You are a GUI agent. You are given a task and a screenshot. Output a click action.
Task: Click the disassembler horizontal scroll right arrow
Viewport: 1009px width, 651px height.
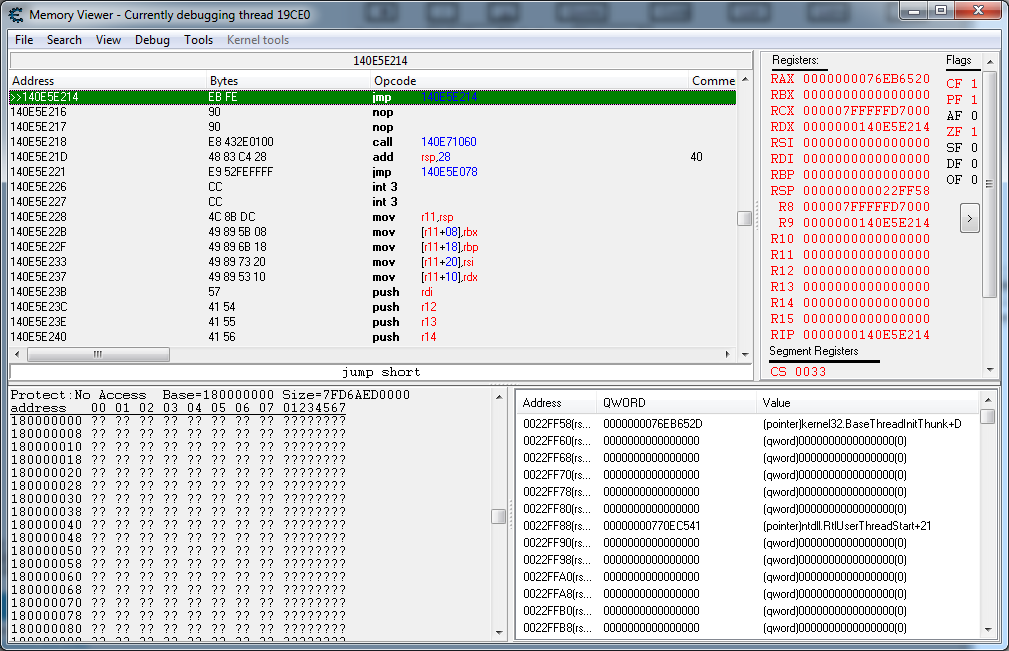(728, 354)
